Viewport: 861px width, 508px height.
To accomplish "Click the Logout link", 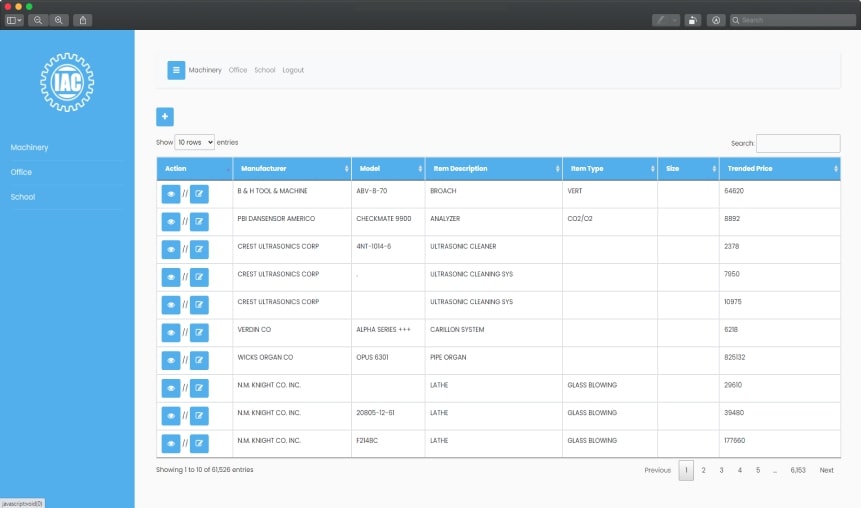I will click(293, 70).
